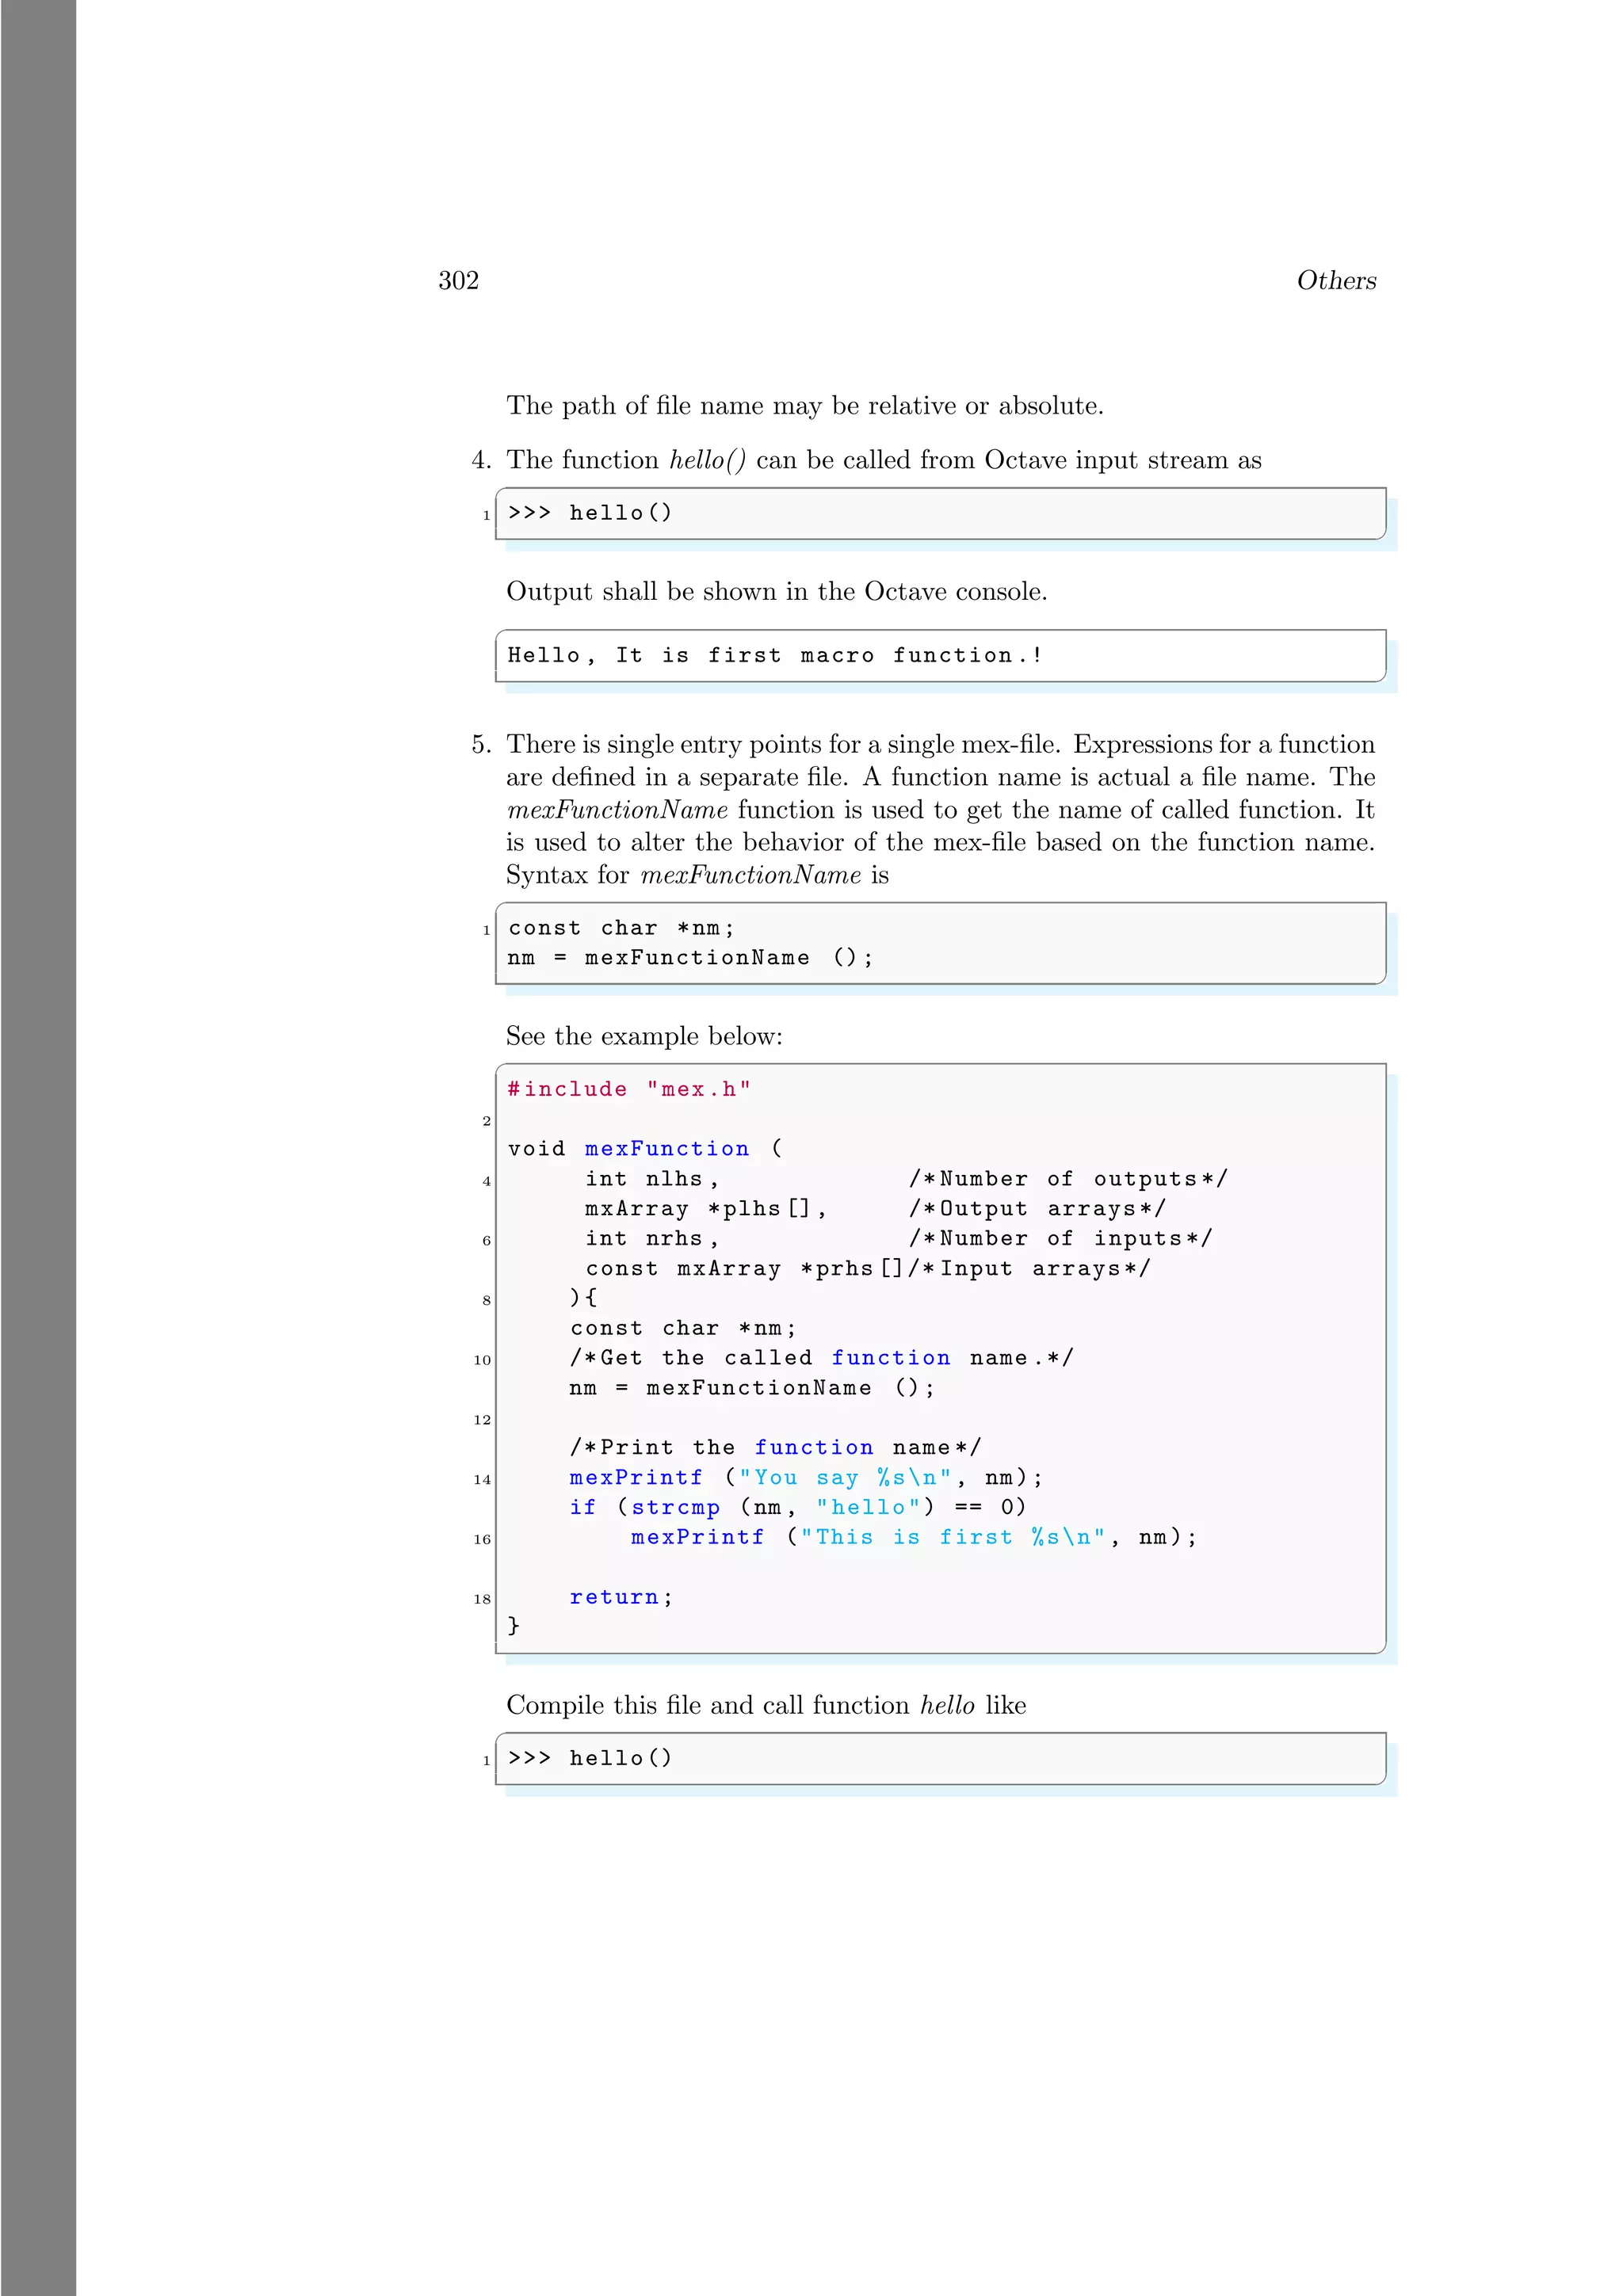Click code line 'const char *nm;' in syntax box
This screenshot has width=1623, height=2296.
[x=621, y=928]
